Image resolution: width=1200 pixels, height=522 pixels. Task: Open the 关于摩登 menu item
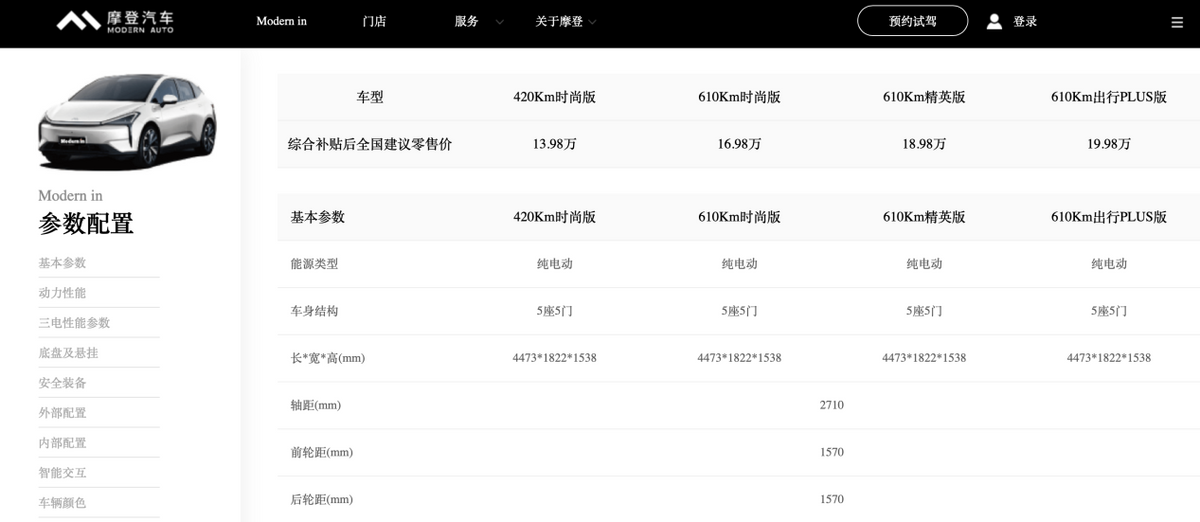coord(559,21)
